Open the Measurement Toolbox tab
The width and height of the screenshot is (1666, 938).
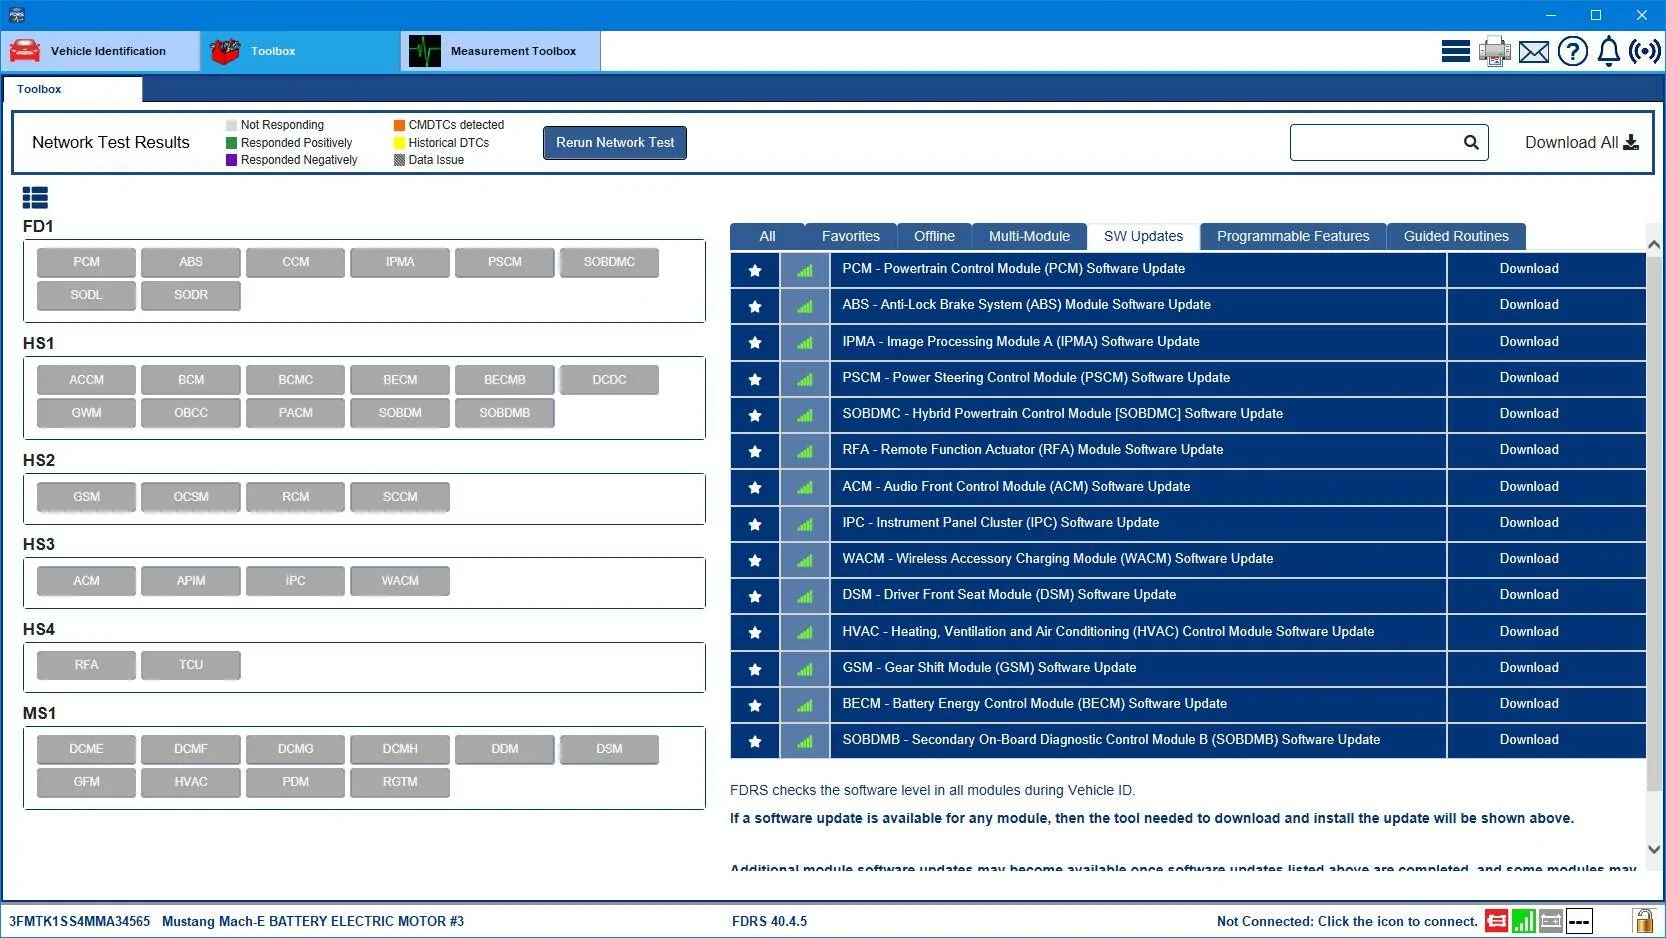(501, 51)
